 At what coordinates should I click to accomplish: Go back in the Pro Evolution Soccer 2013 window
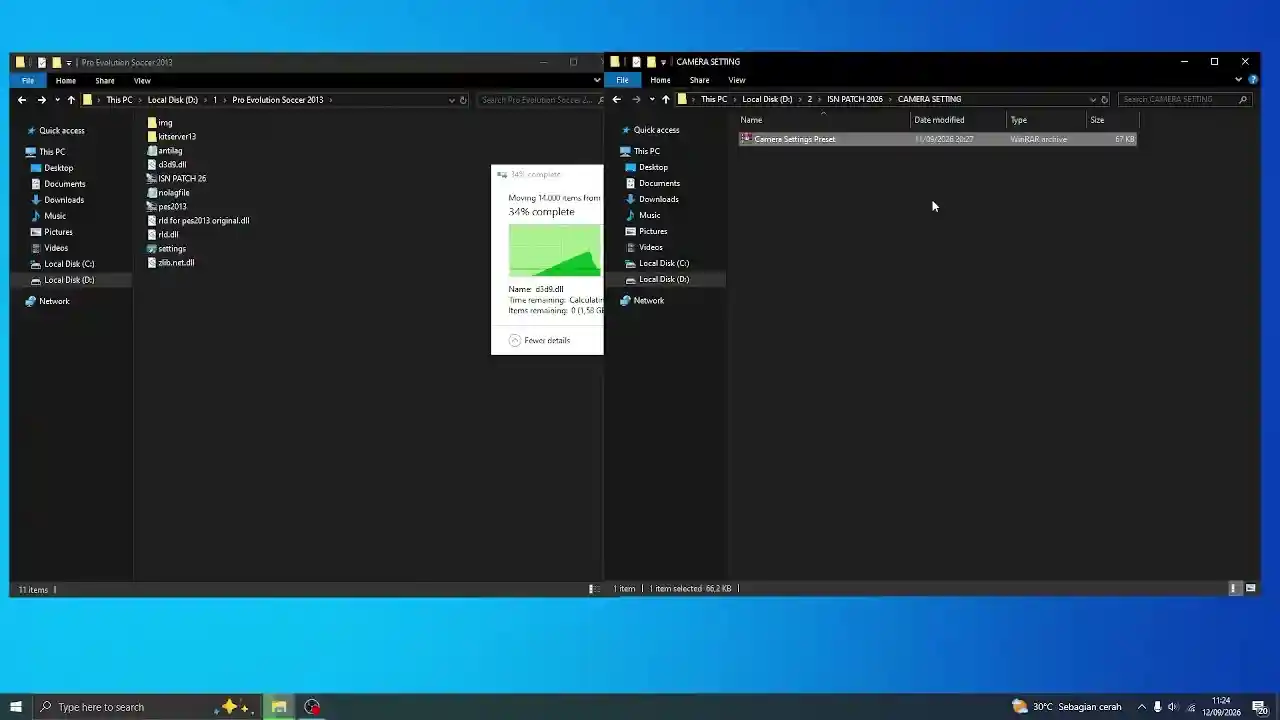click(22, 100)
